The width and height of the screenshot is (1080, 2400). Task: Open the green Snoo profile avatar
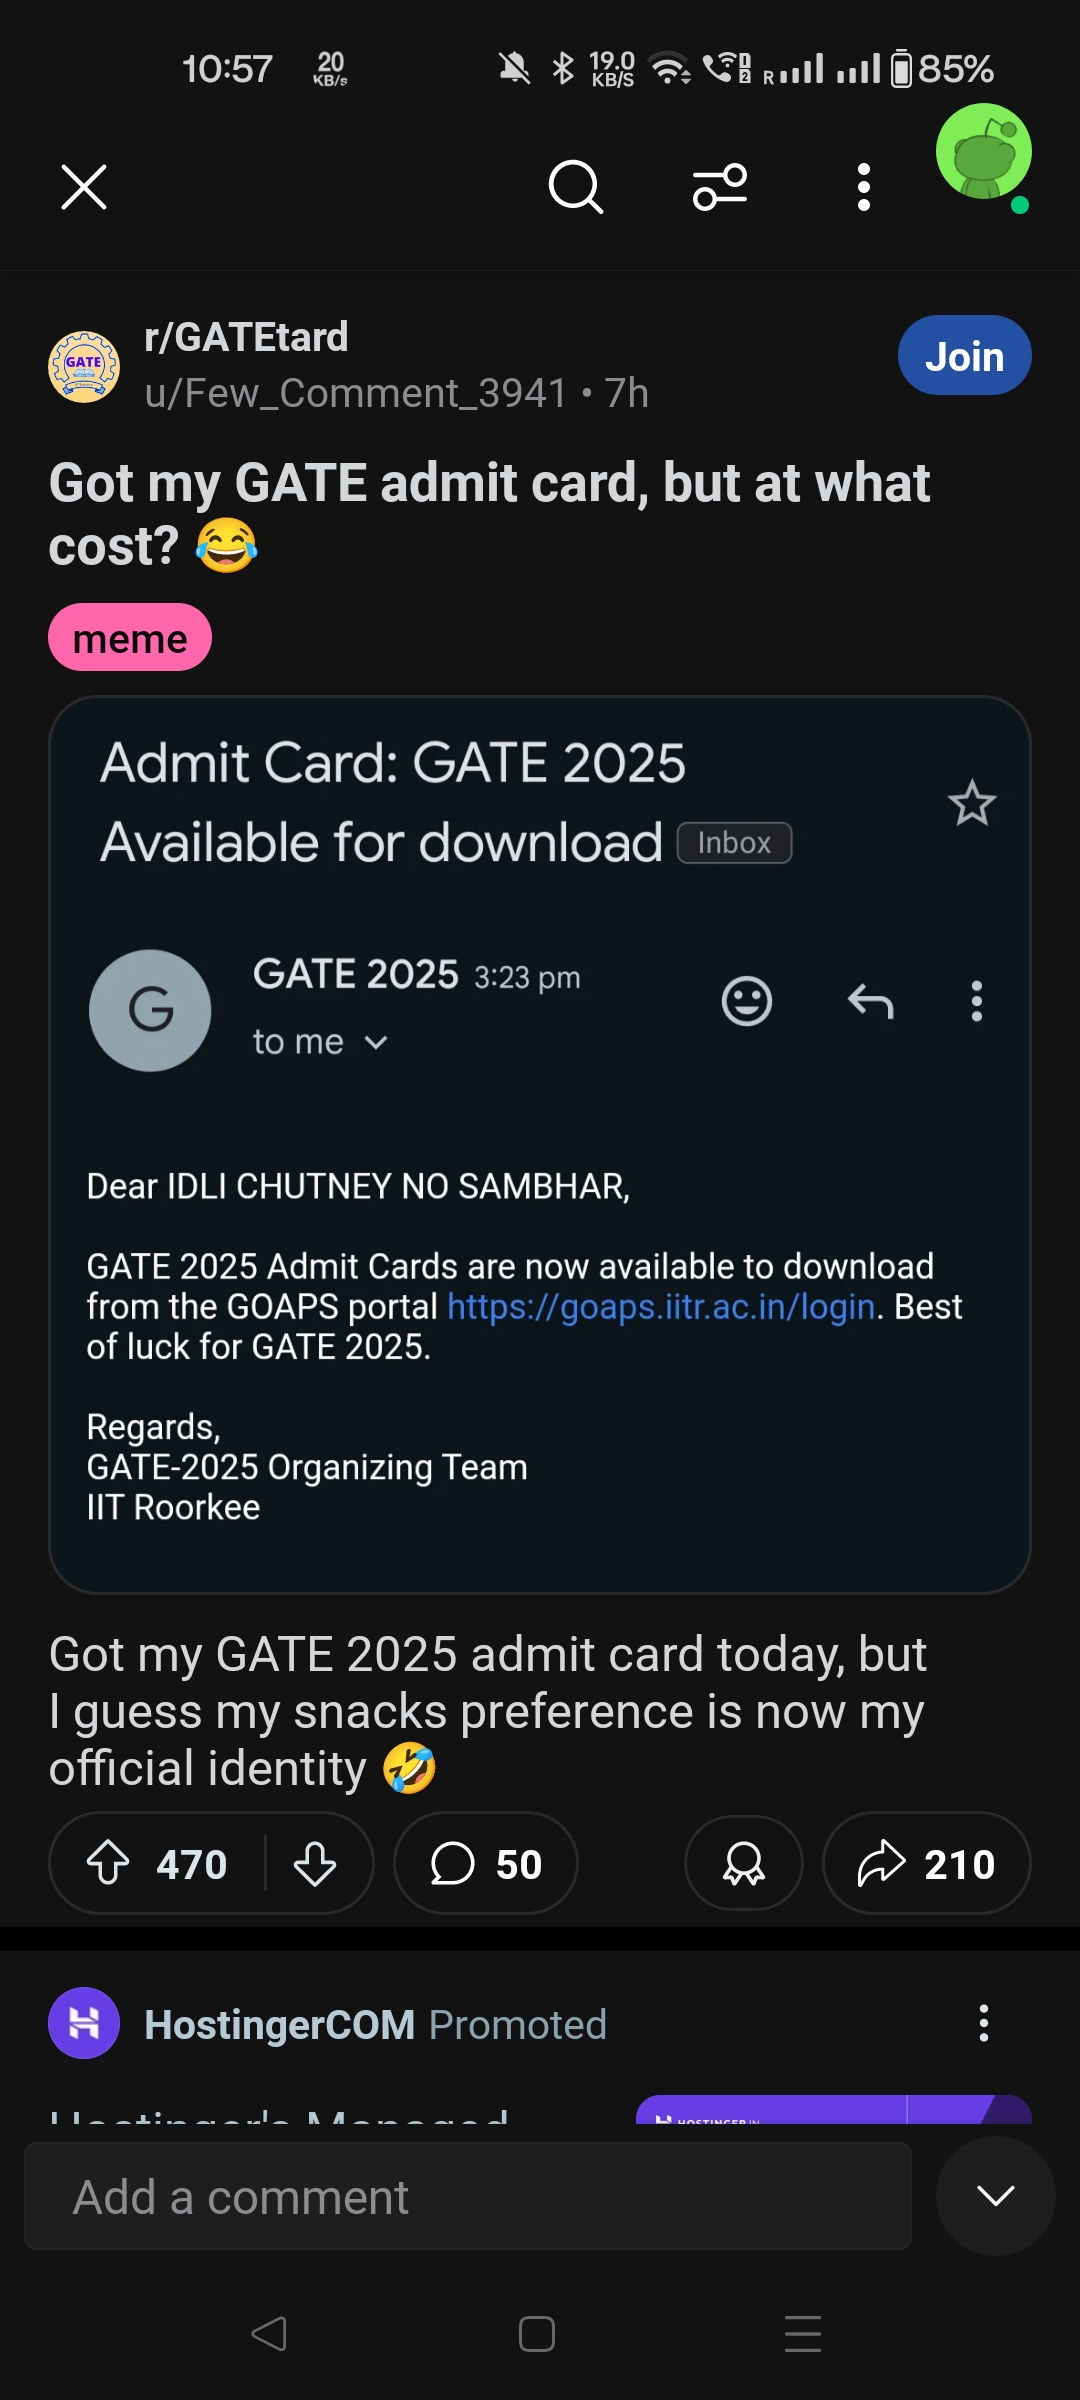984,153
